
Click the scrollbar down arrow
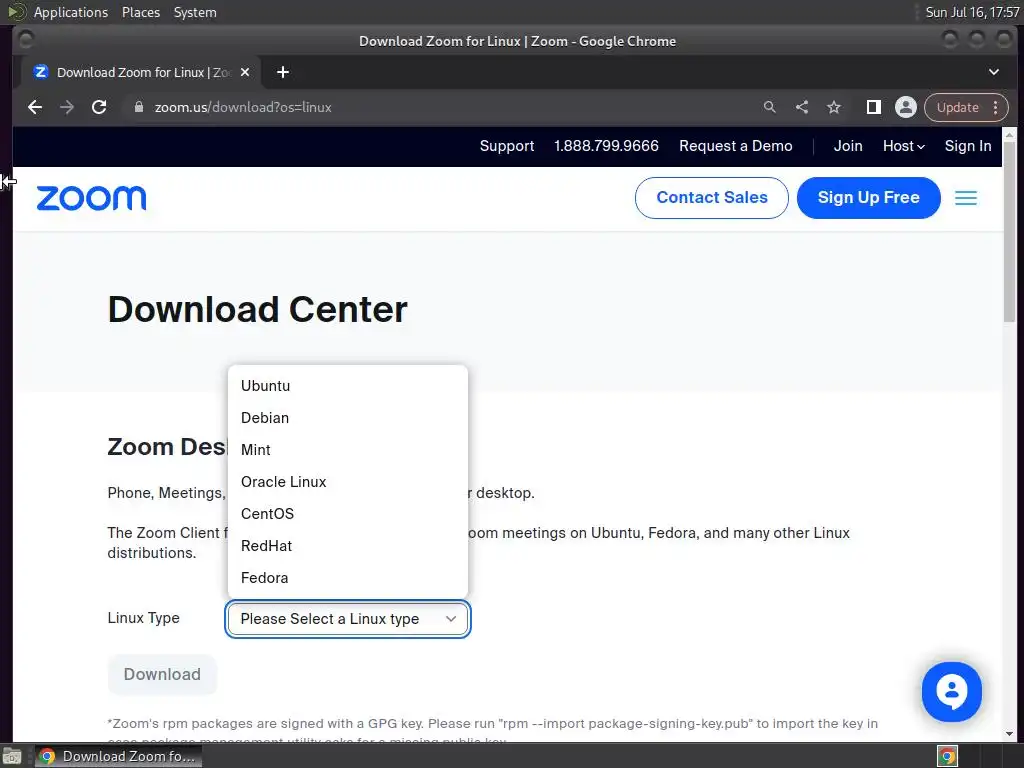1009,733
